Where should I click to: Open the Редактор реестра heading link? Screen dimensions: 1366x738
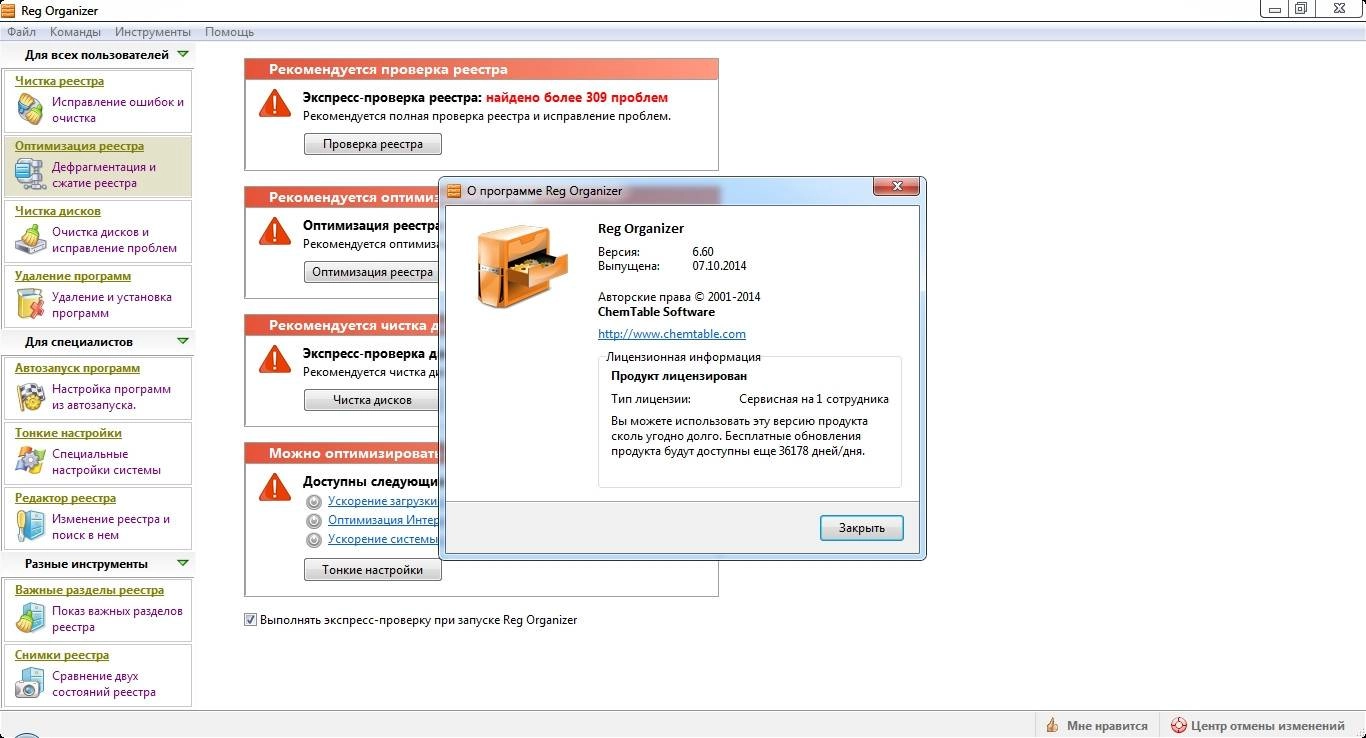pos(65,498)
